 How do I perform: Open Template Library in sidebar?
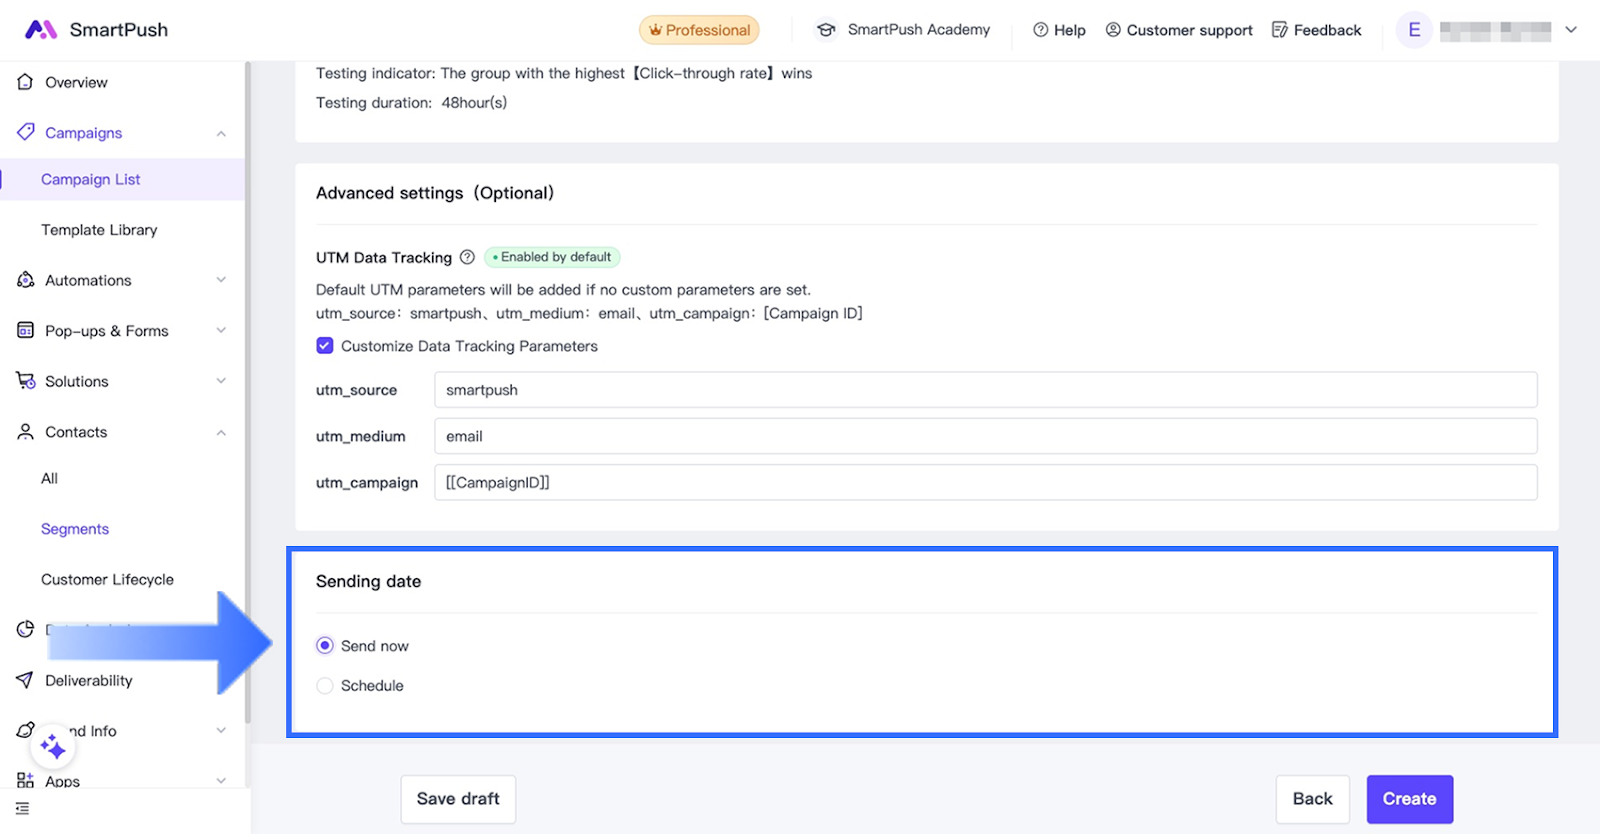pyautogui.click(x=99, y=230)
